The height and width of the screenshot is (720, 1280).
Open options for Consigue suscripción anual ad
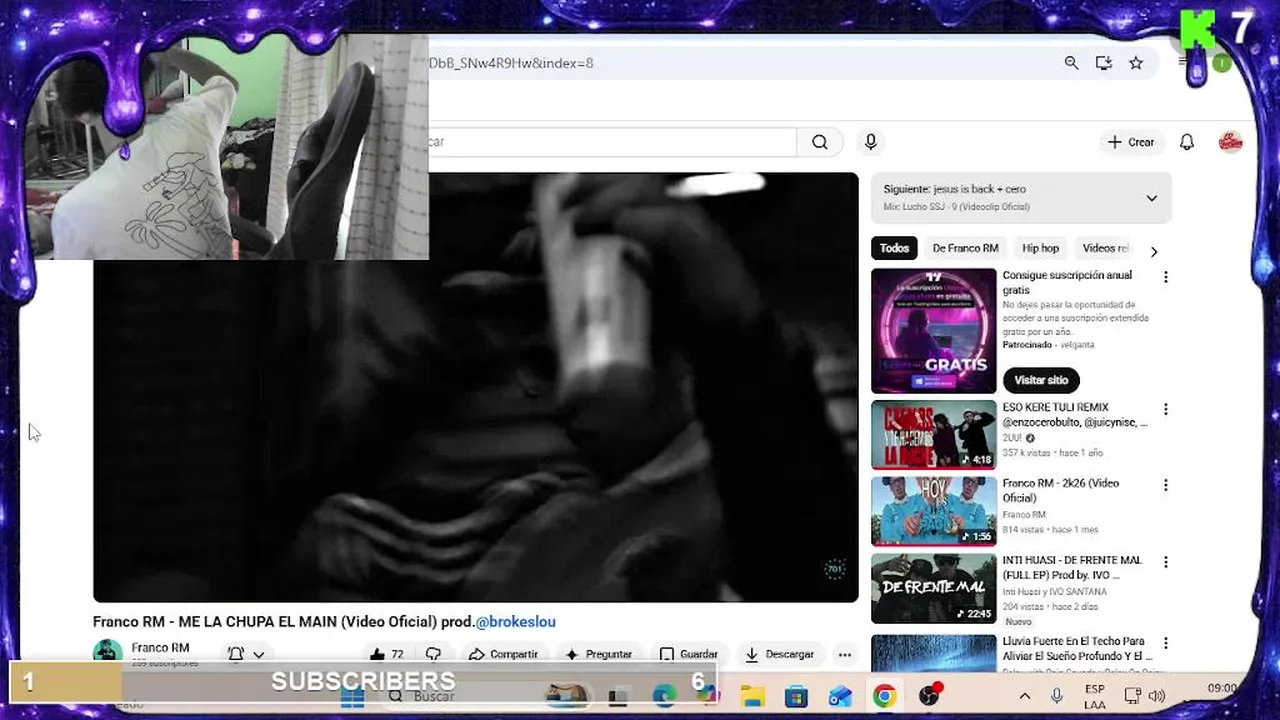point(1165,277)
